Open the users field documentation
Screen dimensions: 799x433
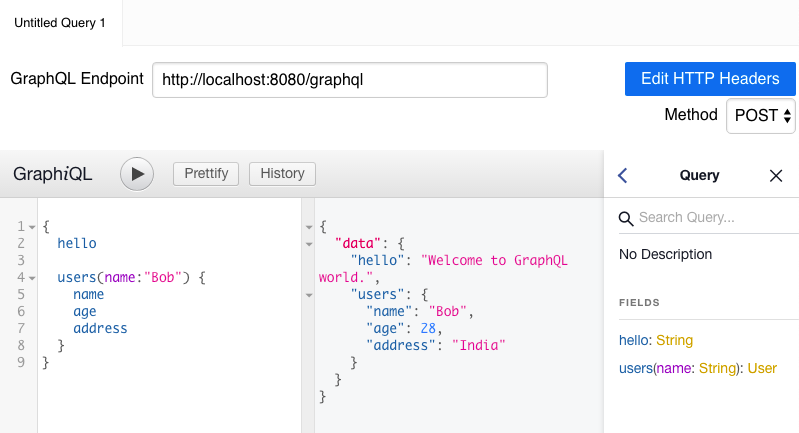tap(635, 368)
